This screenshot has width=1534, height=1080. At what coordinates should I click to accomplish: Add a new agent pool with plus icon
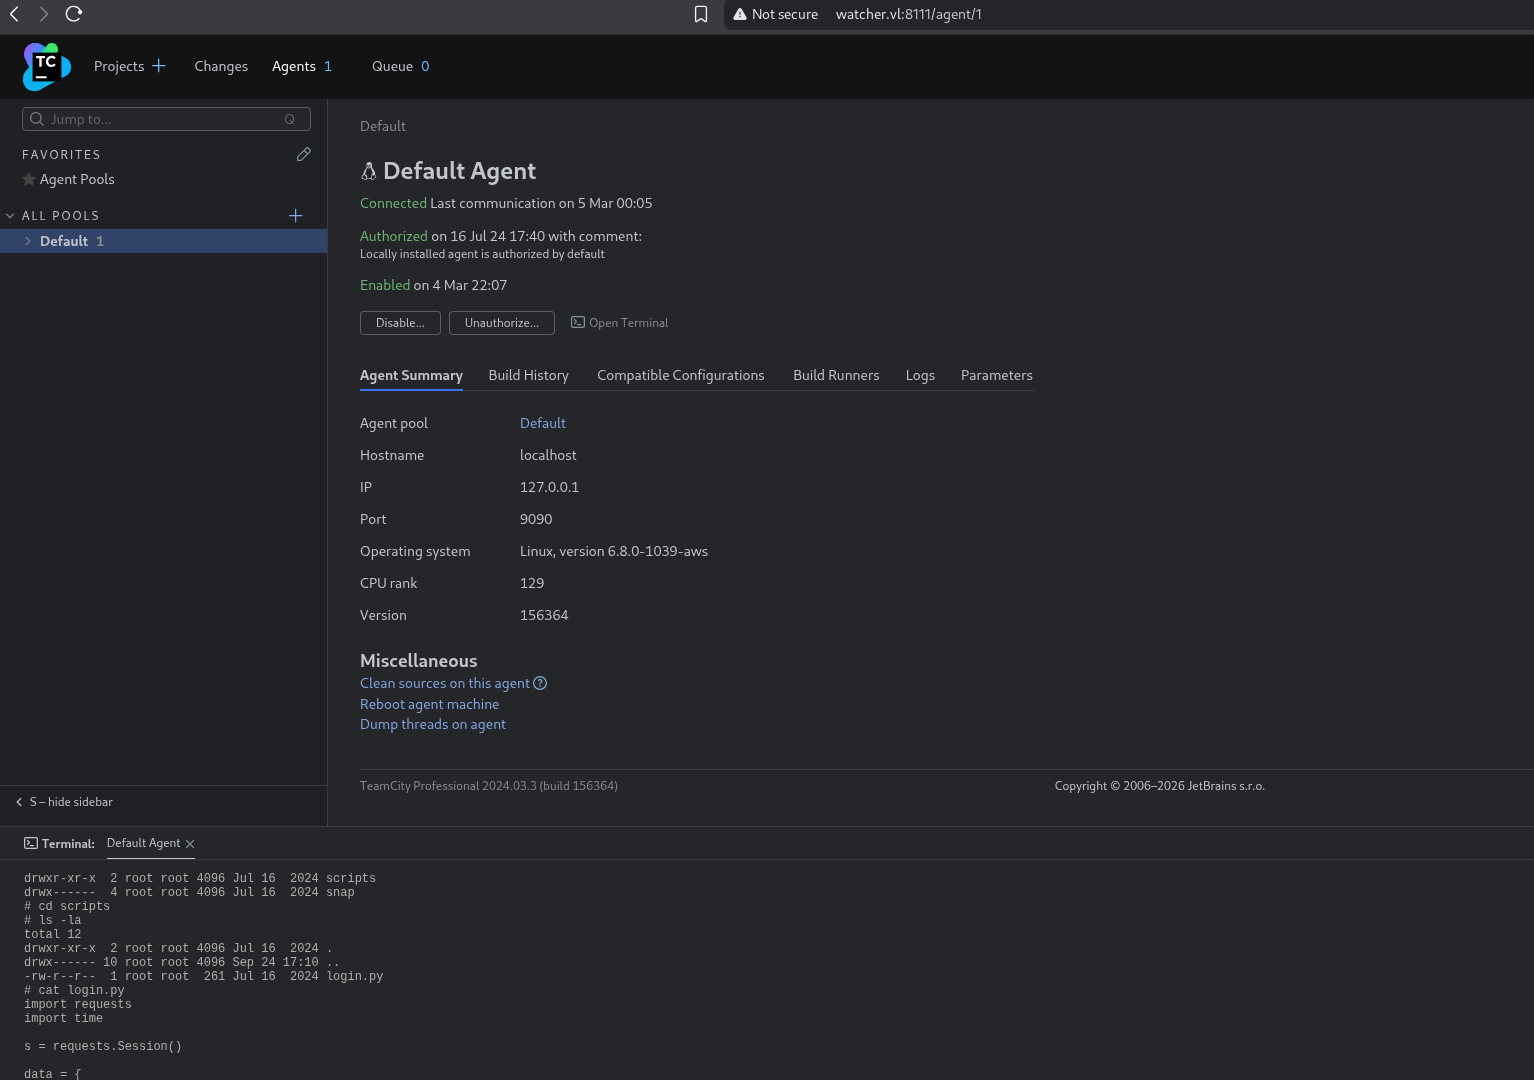coord(296,216)
